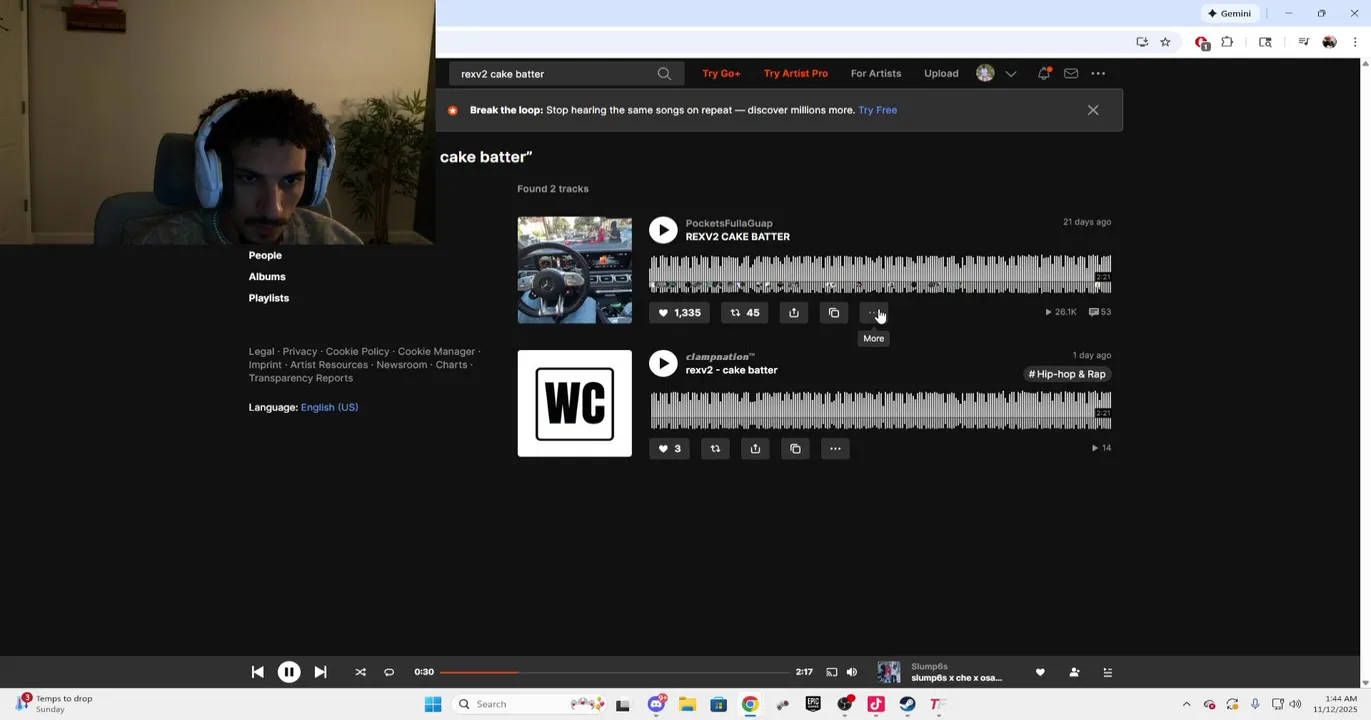Open the WC artwork thumbnail

click(574, 403)
